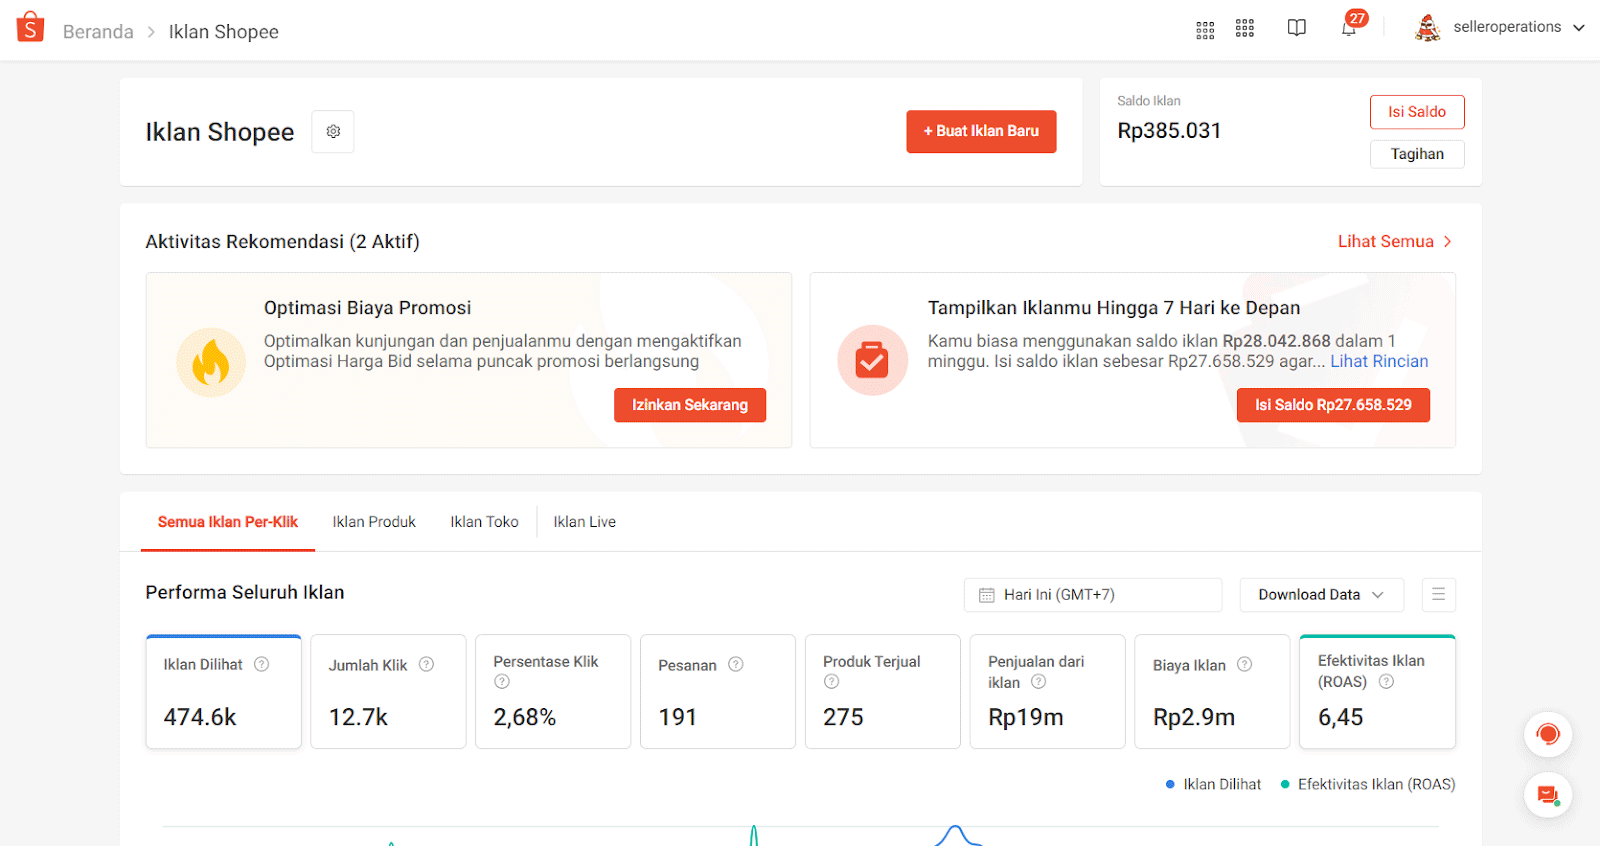Click the Beranda breadcrumb

98,32
